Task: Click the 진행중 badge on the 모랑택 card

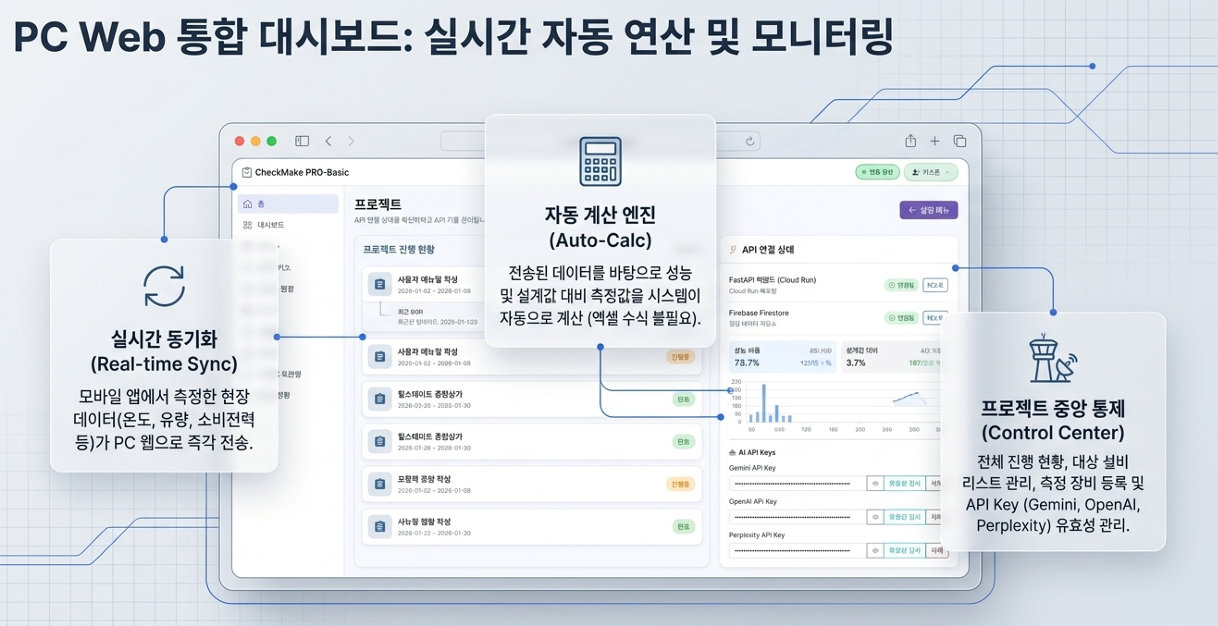Action: coord(680,484)
